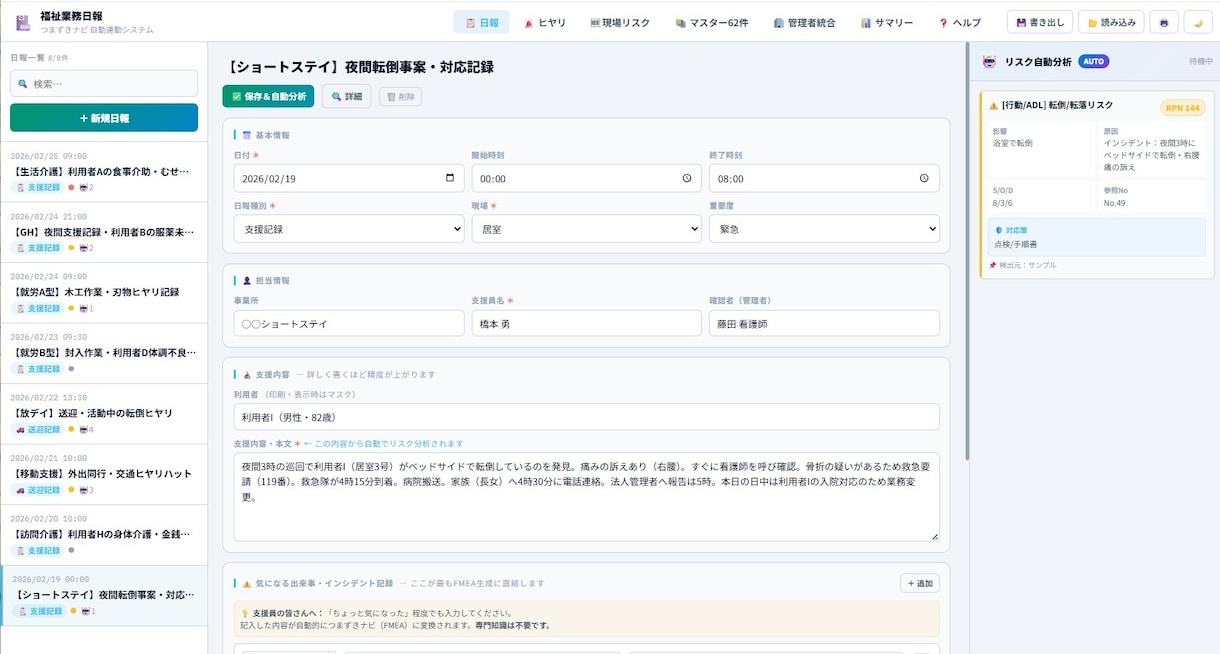Create a new report with 新規日報

104,118
